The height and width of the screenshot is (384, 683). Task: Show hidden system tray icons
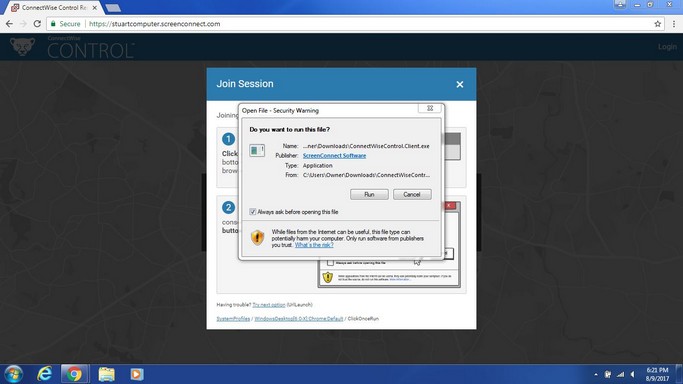point(595,374)
